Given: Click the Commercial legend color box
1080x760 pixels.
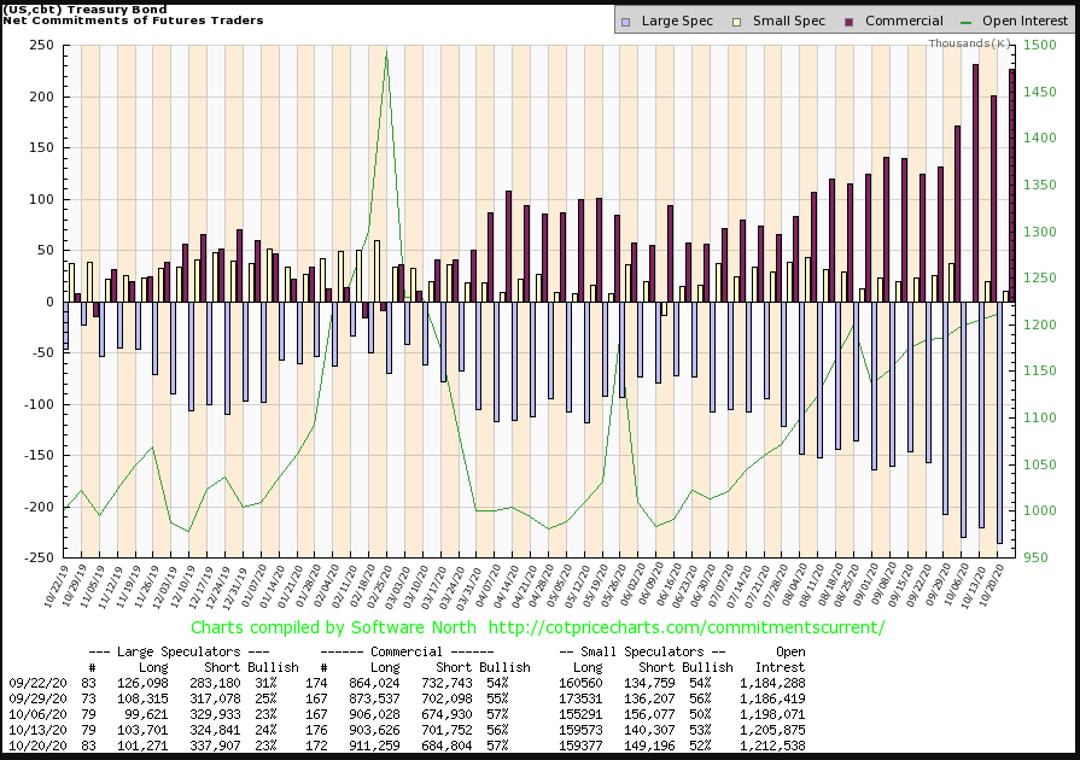Looking at the screenshot, I should (850, 21).
